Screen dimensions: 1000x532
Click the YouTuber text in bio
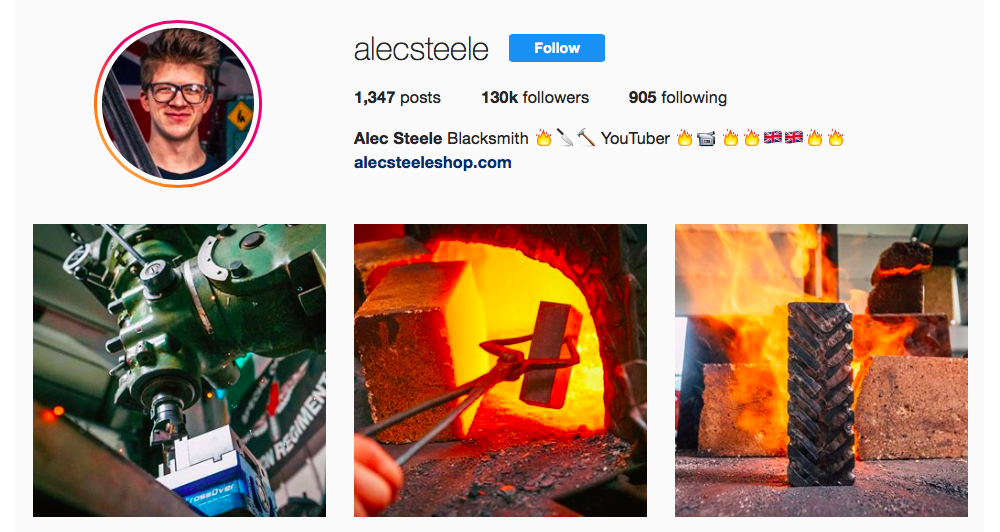point(635,138)
